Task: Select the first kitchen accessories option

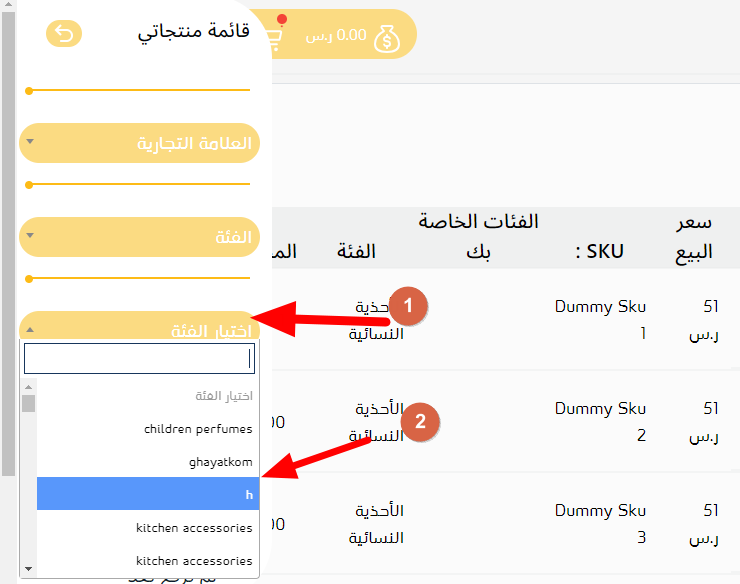Action: coord(148,527)
